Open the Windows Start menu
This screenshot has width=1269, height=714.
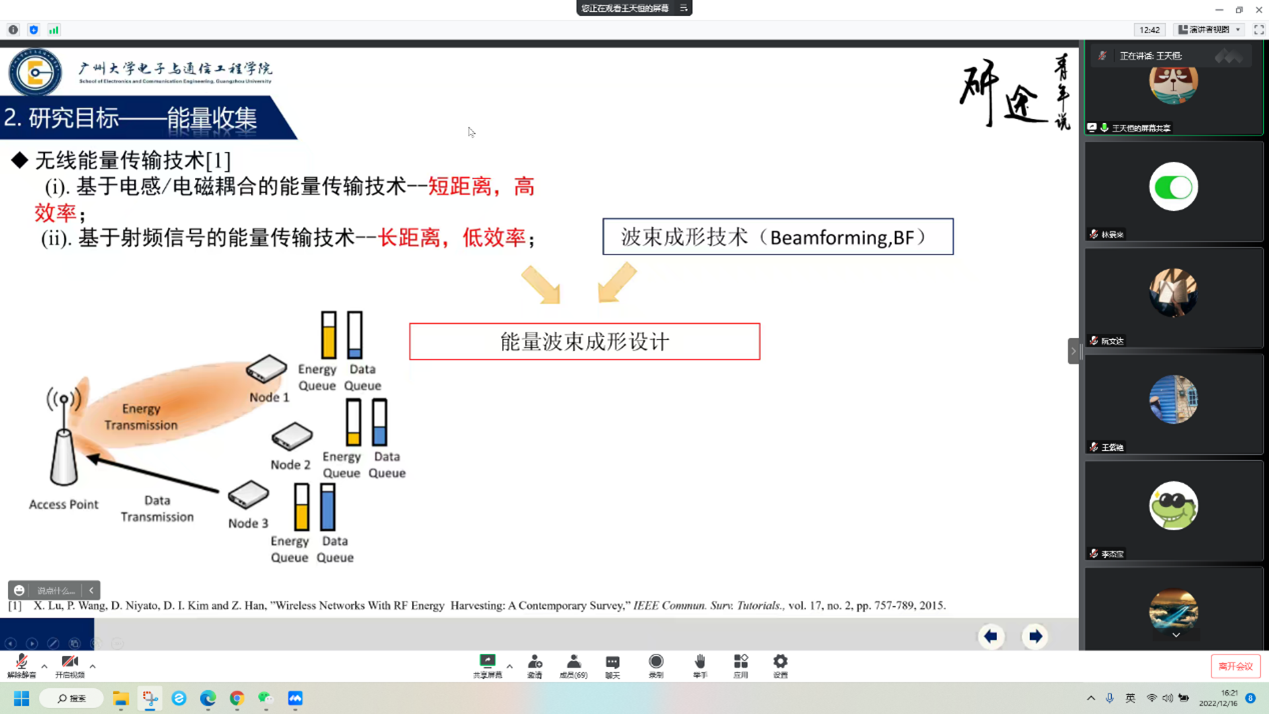pos(21,698)
